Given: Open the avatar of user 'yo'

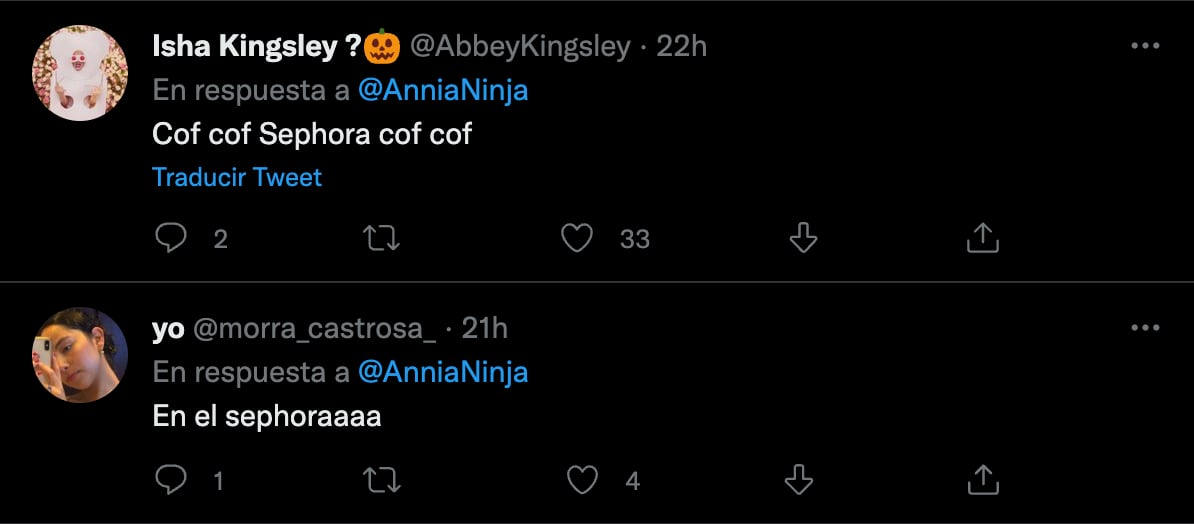Looking at the screenshot, I should coord(80,355).
